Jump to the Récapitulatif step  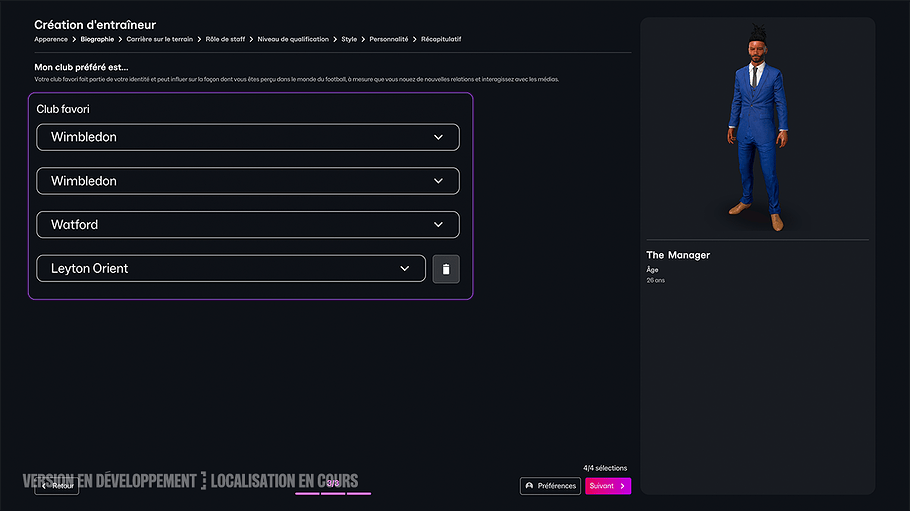tap(441, 39)
